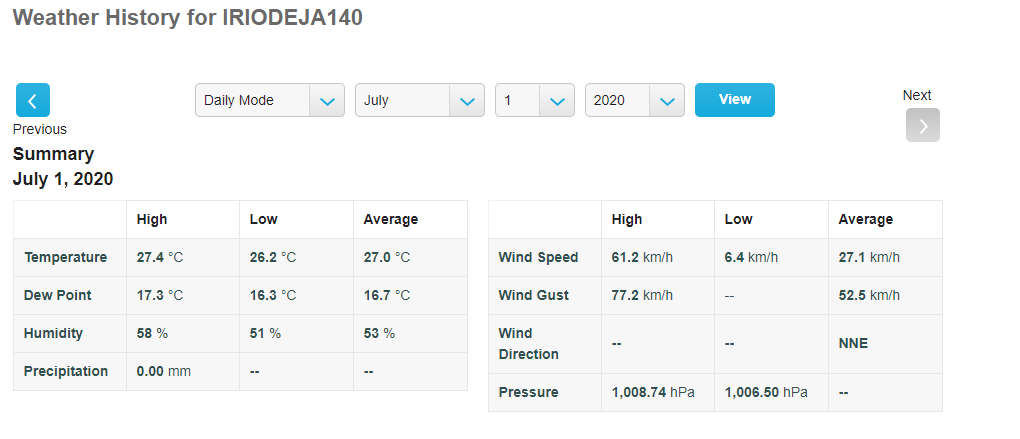Click the Weather History for IRIODEJA140 heading
The height and width of the screenshot is (439, 1020).
pyautogui.click(x=187, y=18)
